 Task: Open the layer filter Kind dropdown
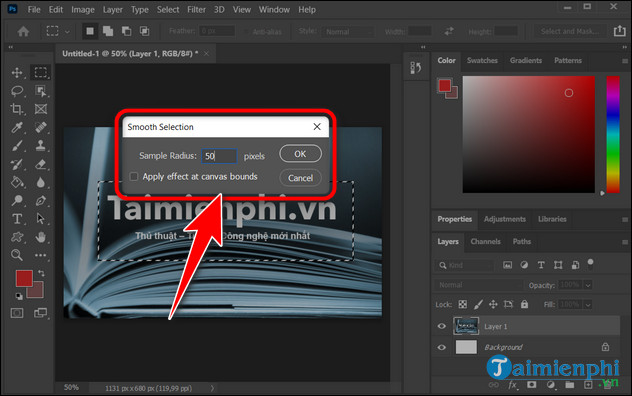[464, 265]
